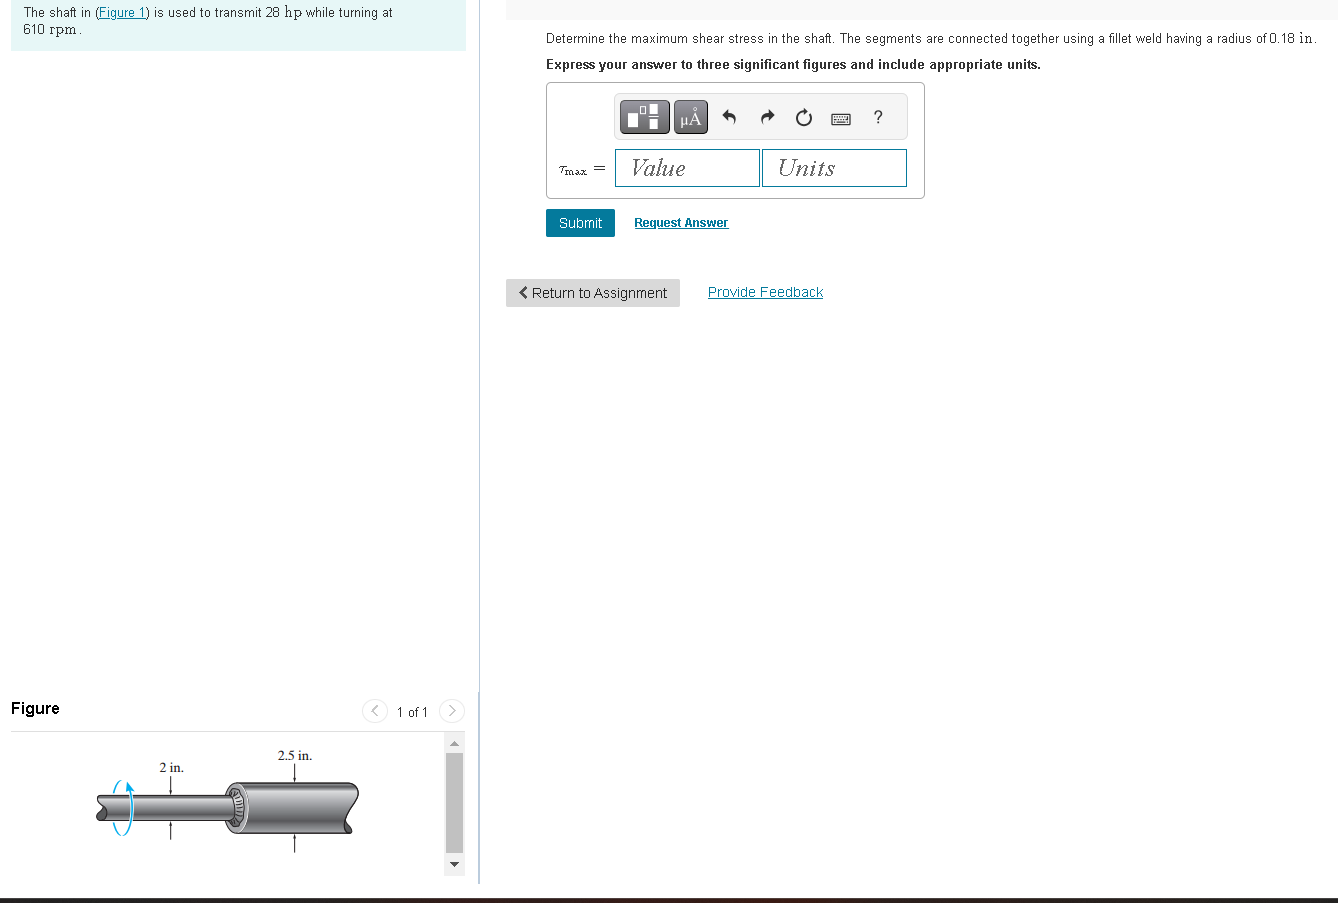Click the Value answer field

point(687,167)
